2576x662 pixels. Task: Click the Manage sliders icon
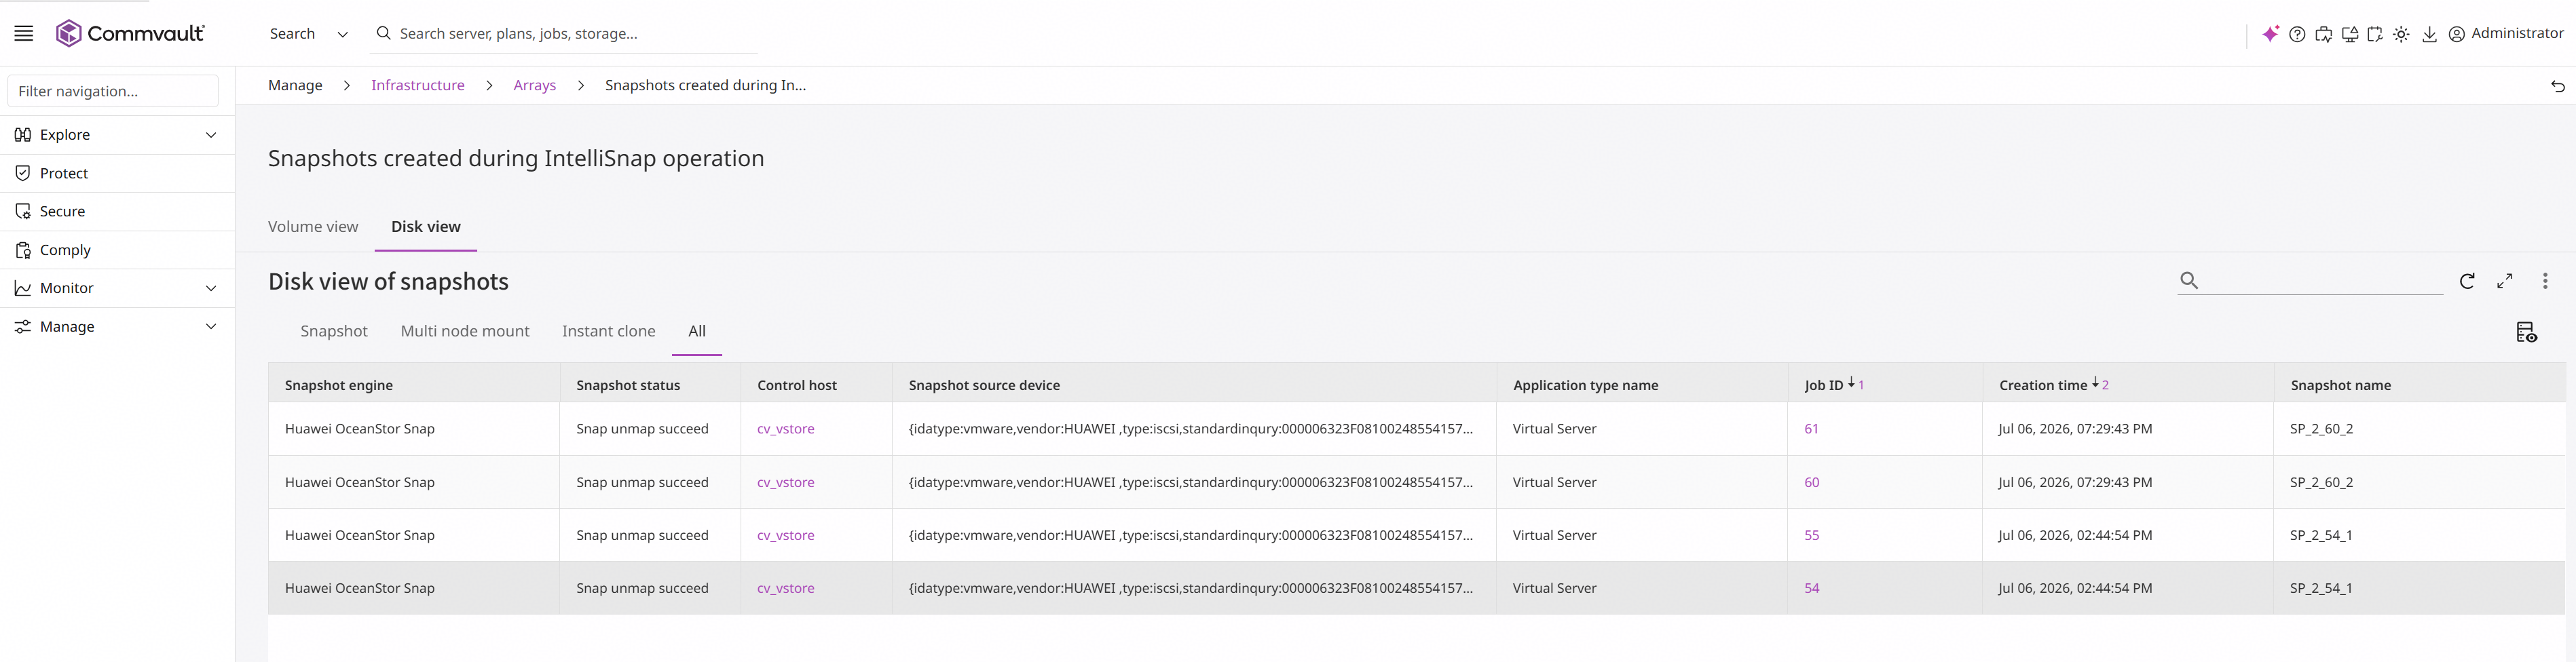[23, 327]
